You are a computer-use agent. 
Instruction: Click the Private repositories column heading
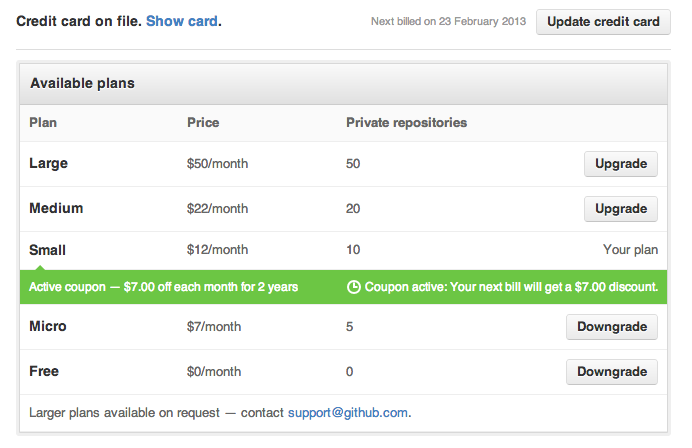(x=406, y=123)
